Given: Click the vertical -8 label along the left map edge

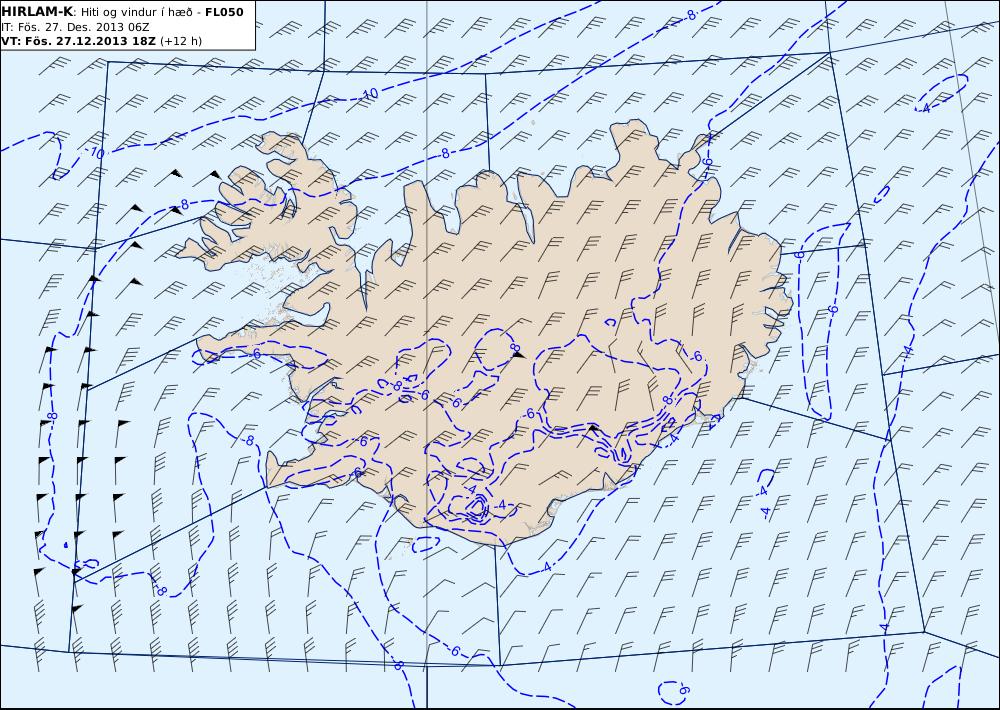Looking at the screenshot, I should pyautogui.click(x=52, y=417).
